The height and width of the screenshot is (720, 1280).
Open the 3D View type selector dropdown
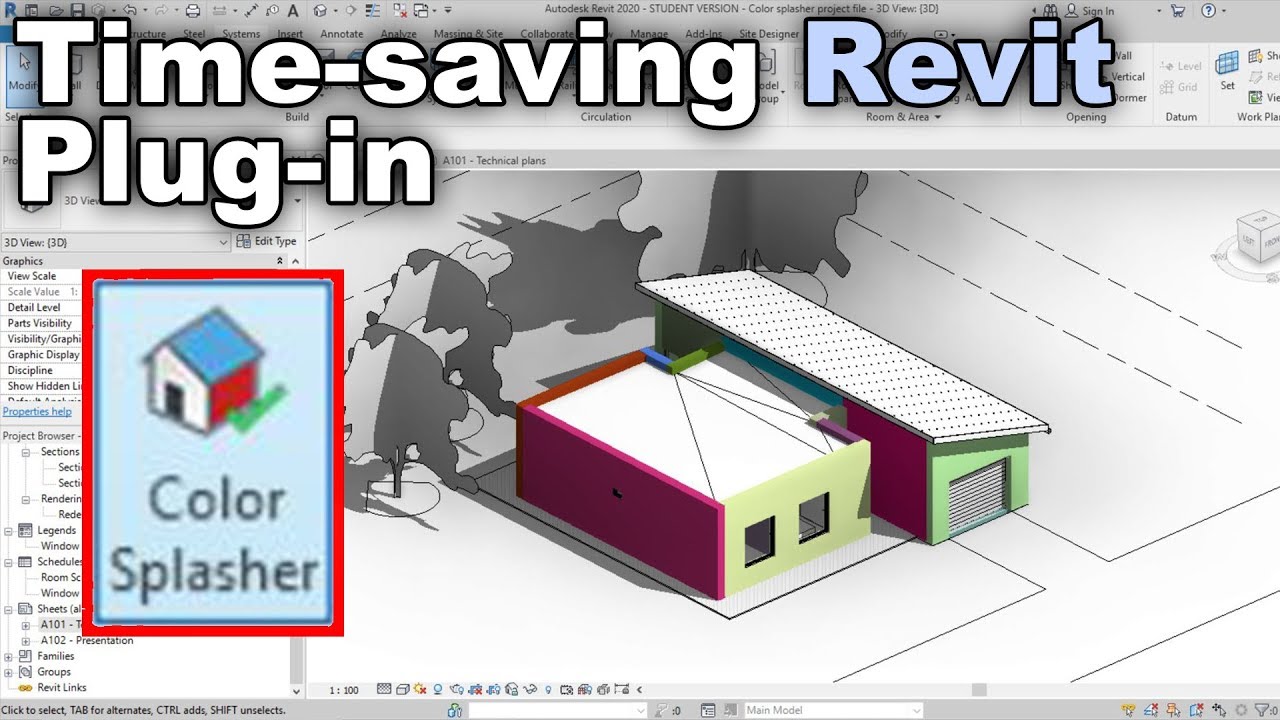click(x=224, y=242)
